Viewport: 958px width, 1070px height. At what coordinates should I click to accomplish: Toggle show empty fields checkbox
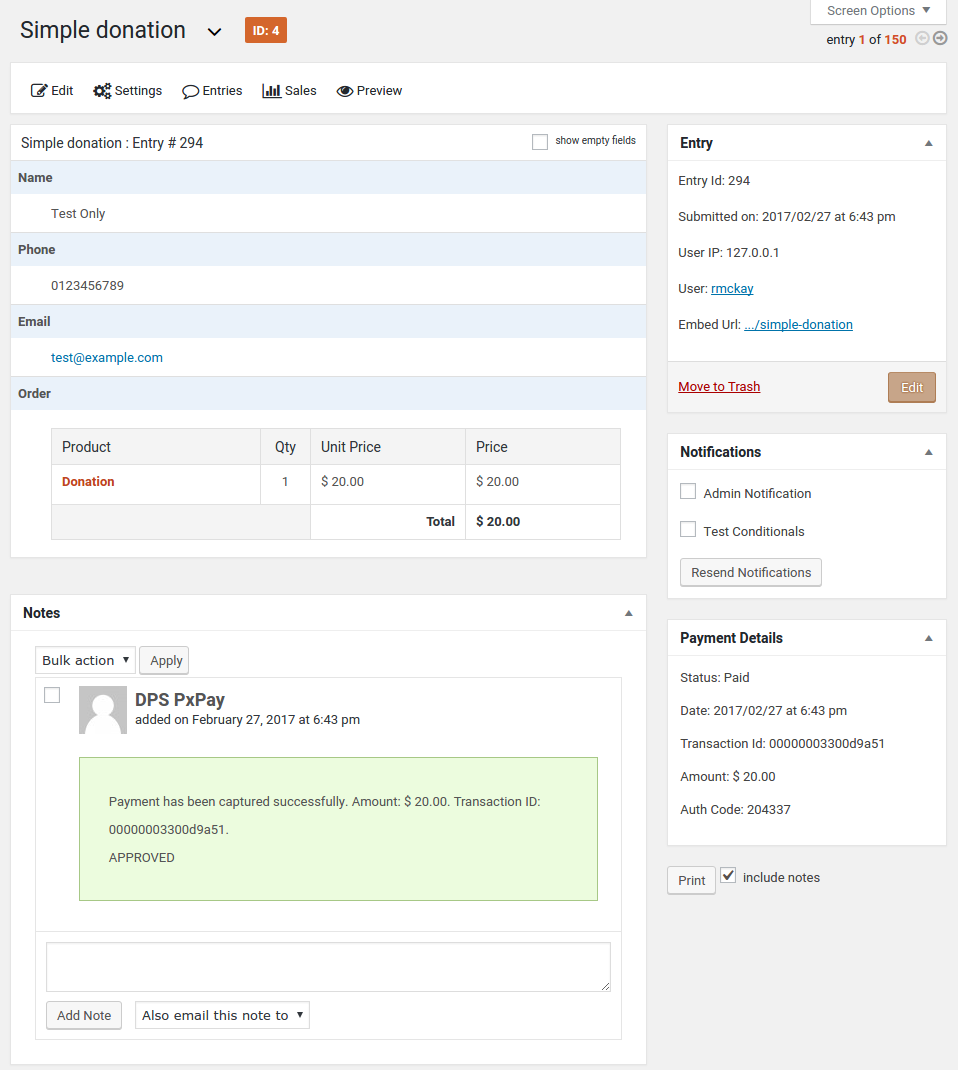click(x=540, y=141)
